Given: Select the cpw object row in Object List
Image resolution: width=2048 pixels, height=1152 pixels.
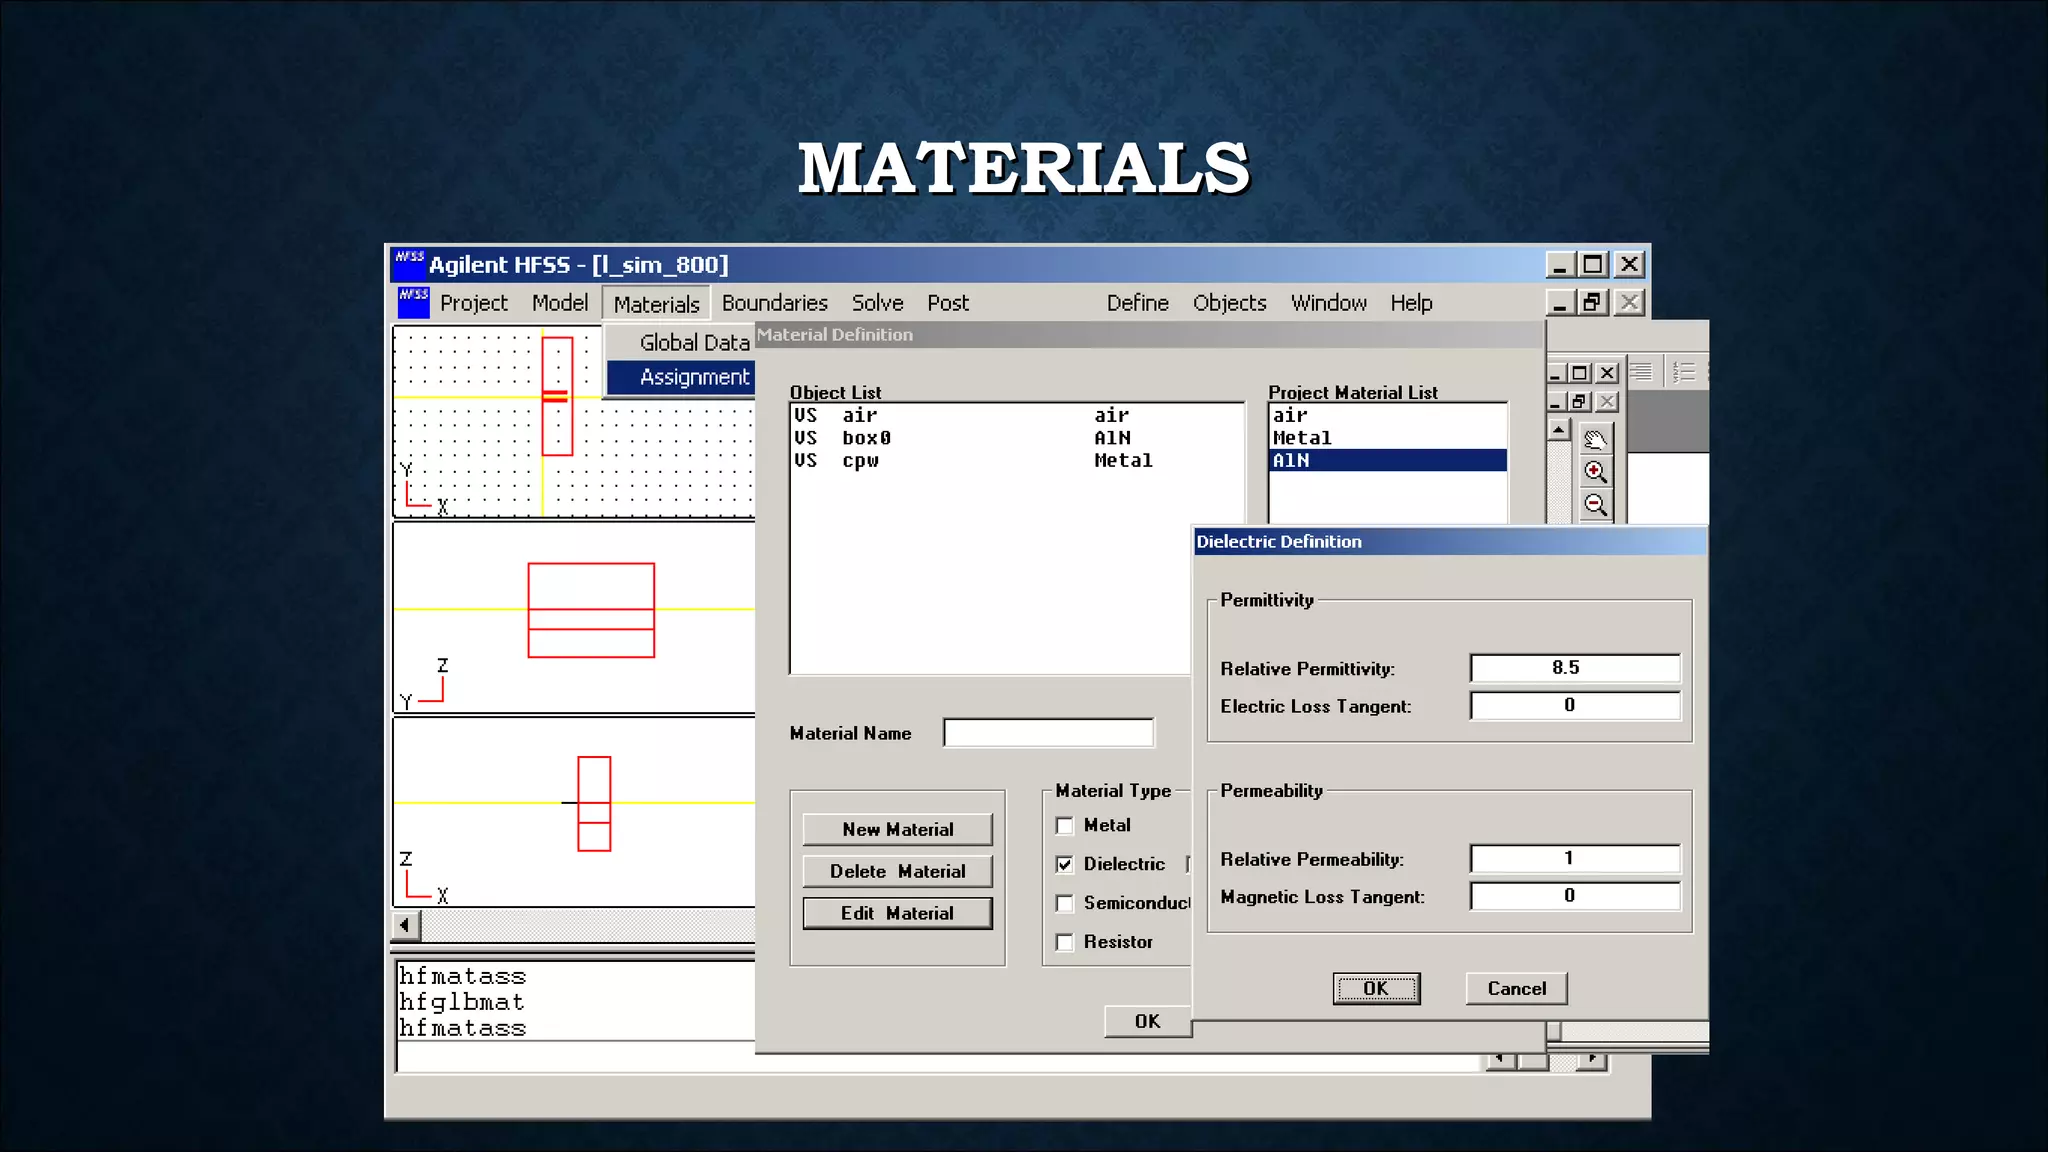Looking at the screenshot, I should click(1016, 461).
